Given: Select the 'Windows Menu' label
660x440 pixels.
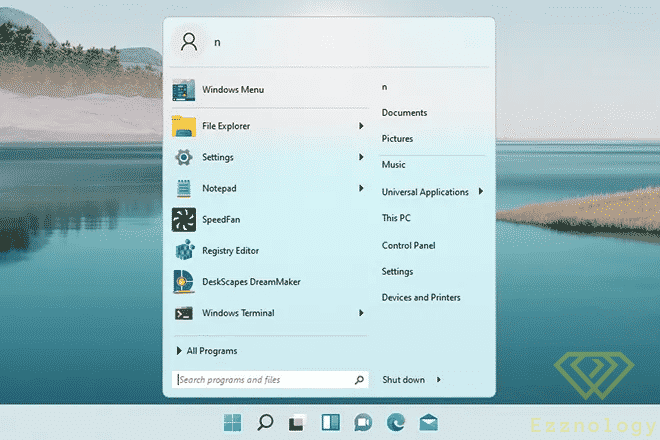Looking at the screenshot, I should [x=233, y=90].
